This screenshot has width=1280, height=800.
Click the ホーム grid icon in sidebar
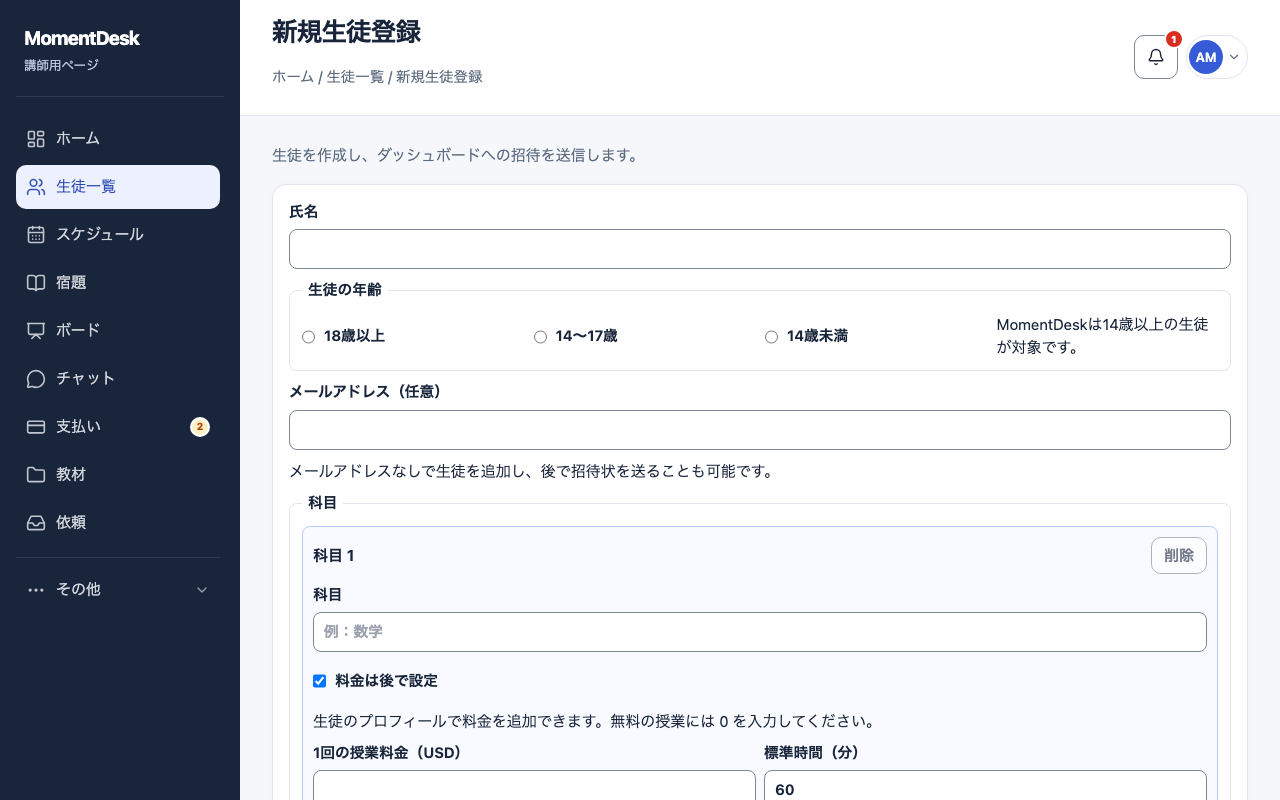click(x=36, y=139)
